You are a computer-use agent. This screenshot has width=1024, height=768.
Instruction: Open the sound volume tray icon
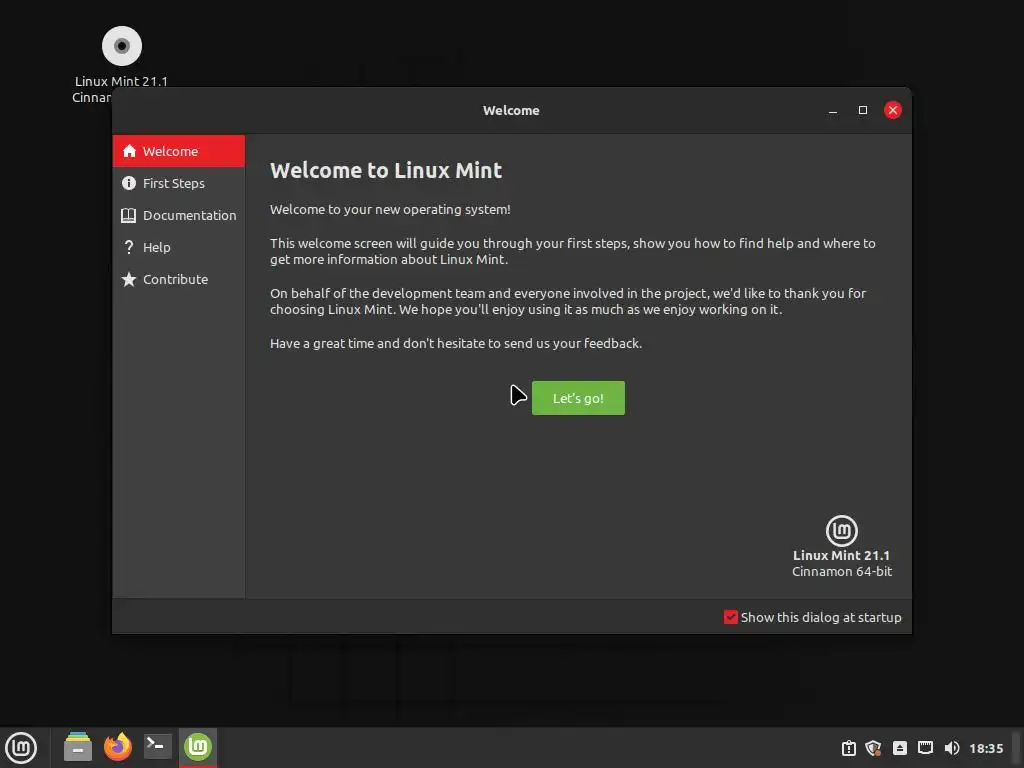coord(952,748)
